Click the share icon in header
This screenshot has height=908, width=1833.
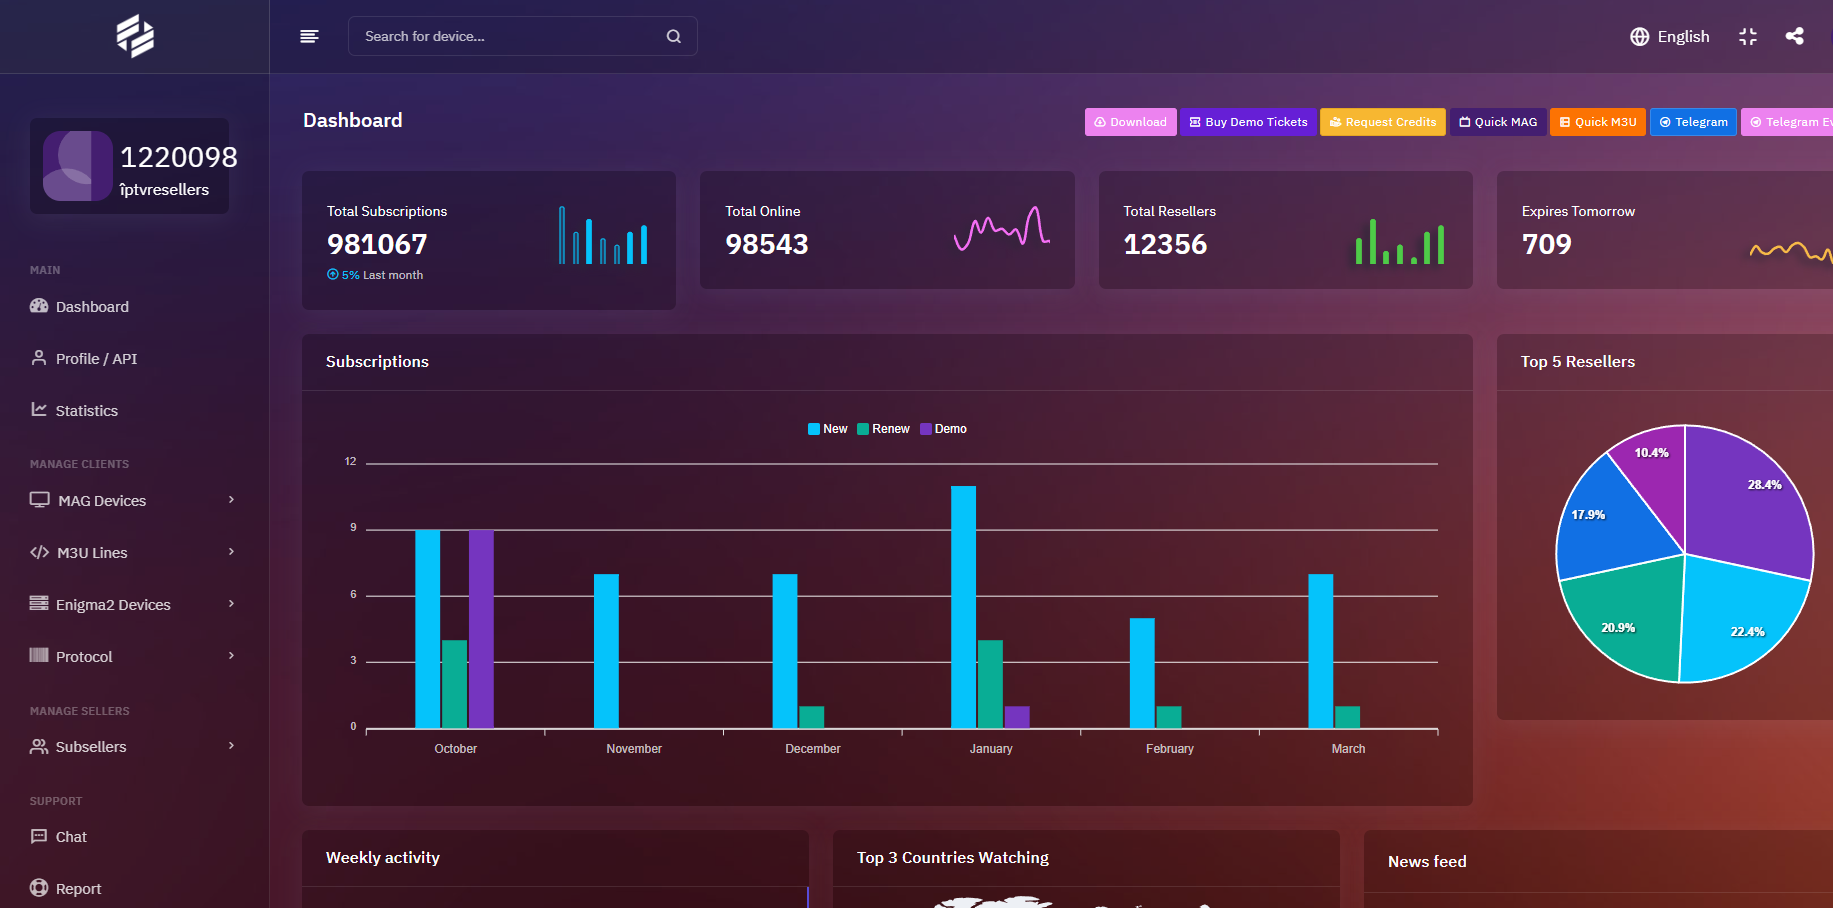(1794, 36)
